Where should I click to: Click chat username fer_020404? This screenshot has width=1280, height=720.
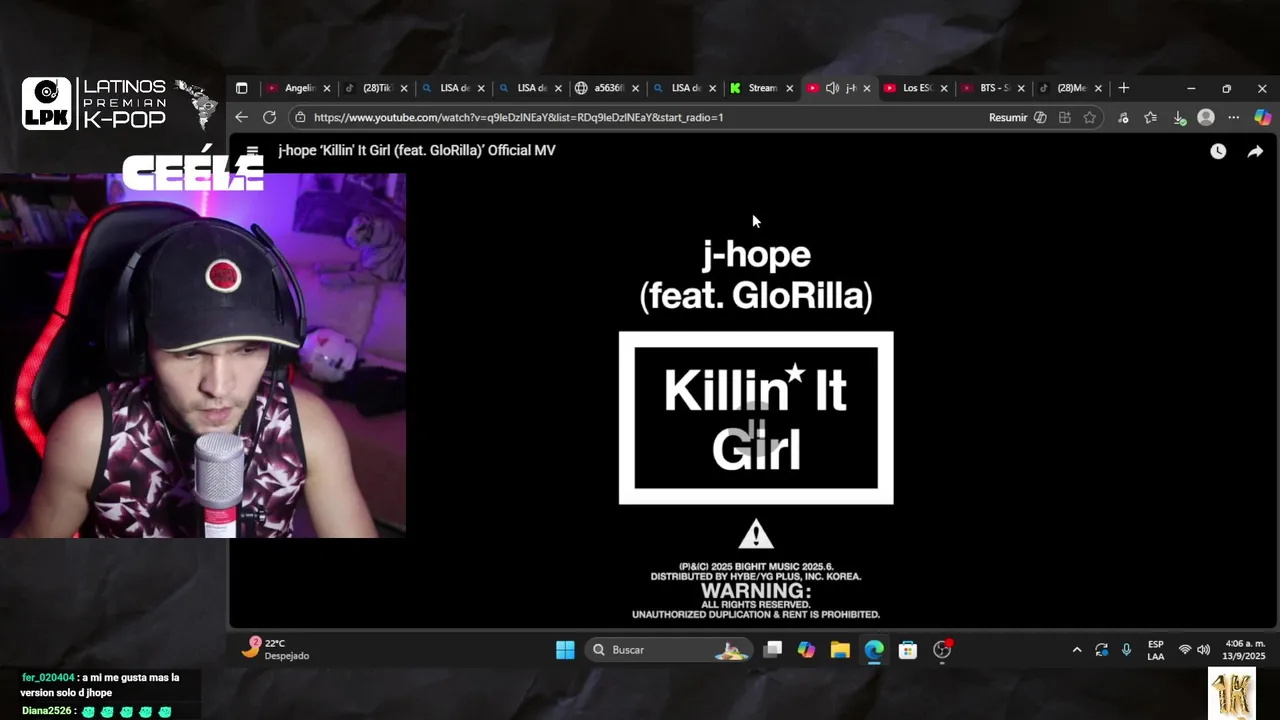(48, 677)
